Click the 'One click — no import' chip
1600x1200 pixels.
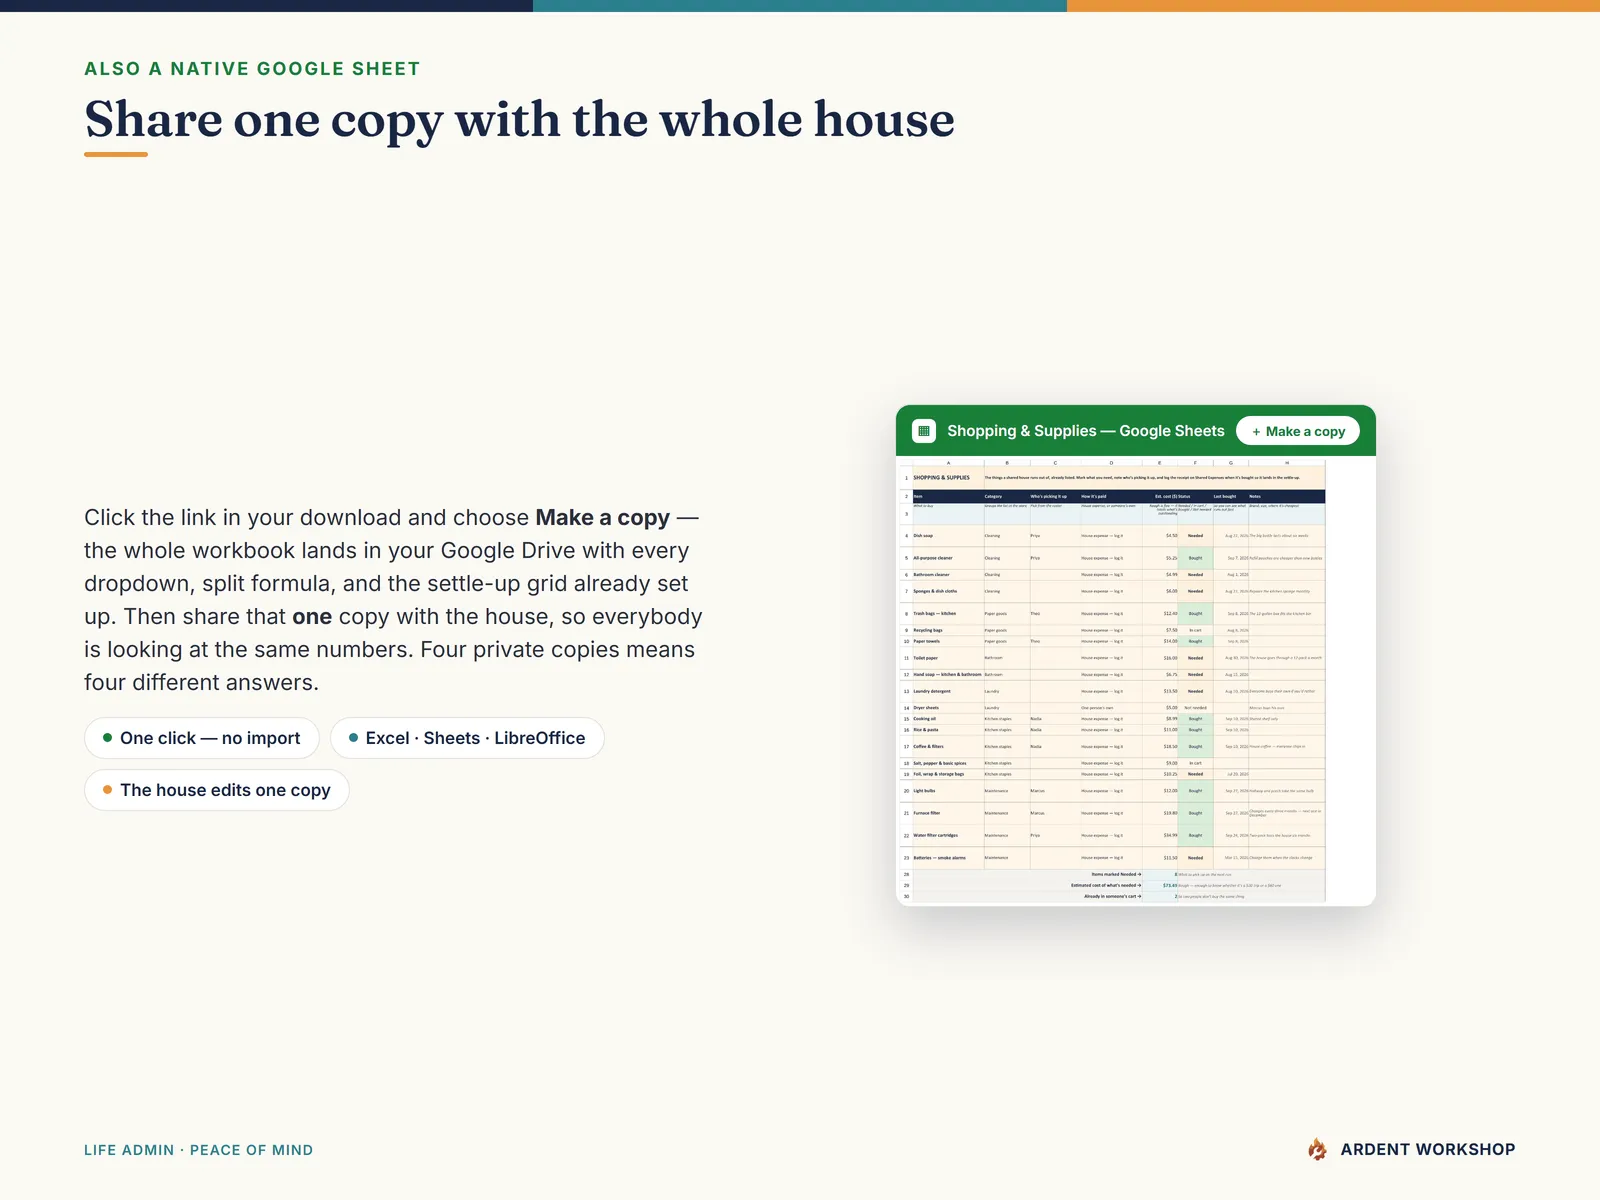click(x=202, y=738)
